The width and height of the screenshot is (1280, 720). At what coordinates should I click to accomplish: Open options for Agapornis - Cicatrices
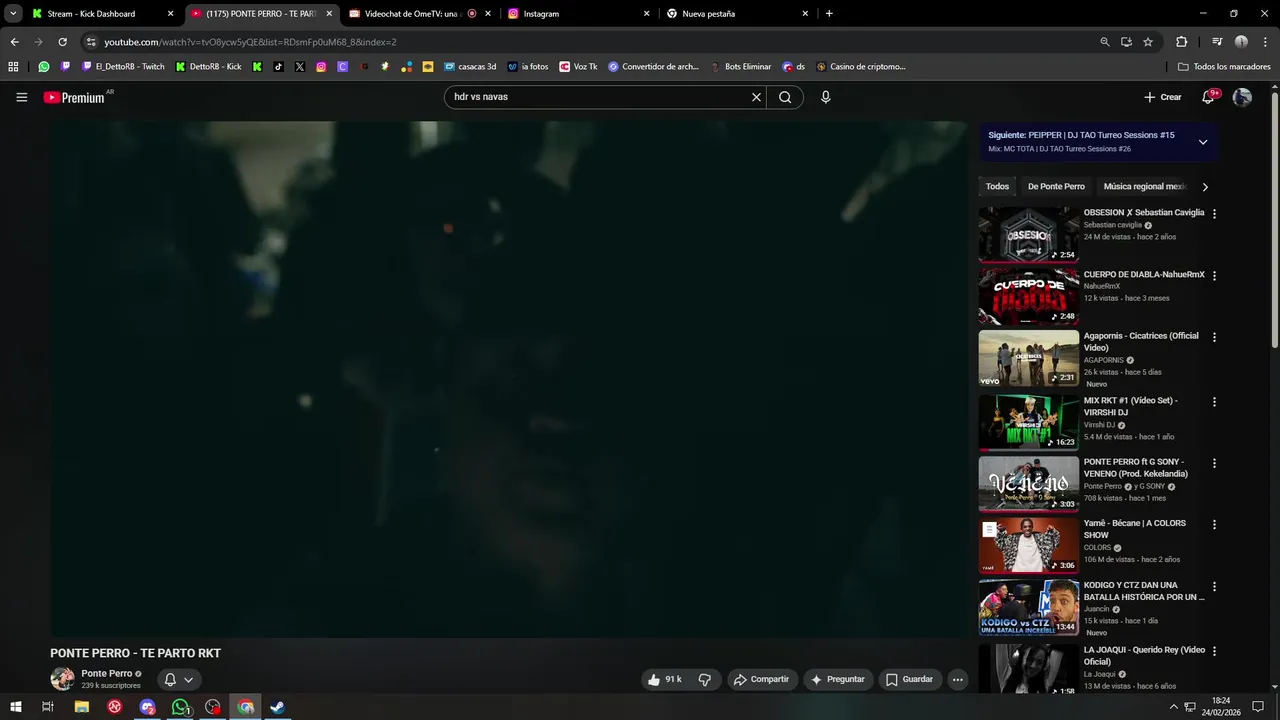1214,337
